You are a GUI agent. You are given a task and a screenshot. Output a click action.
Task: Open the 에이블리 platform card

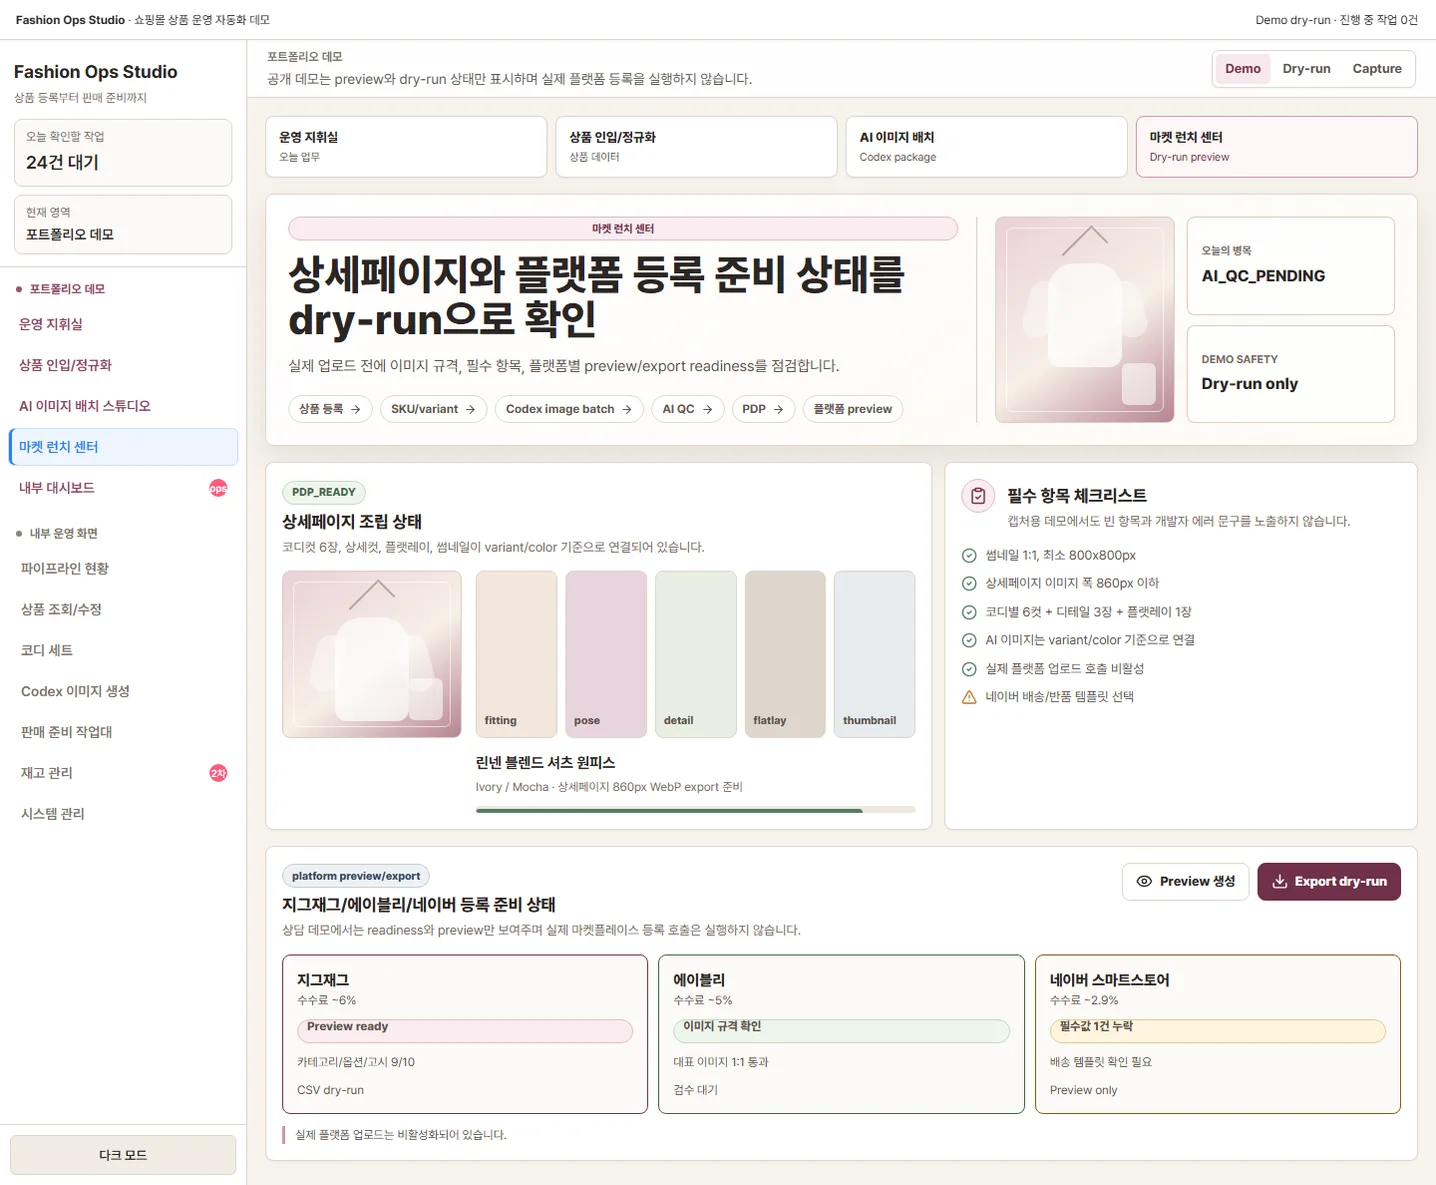coord(841,1034)
